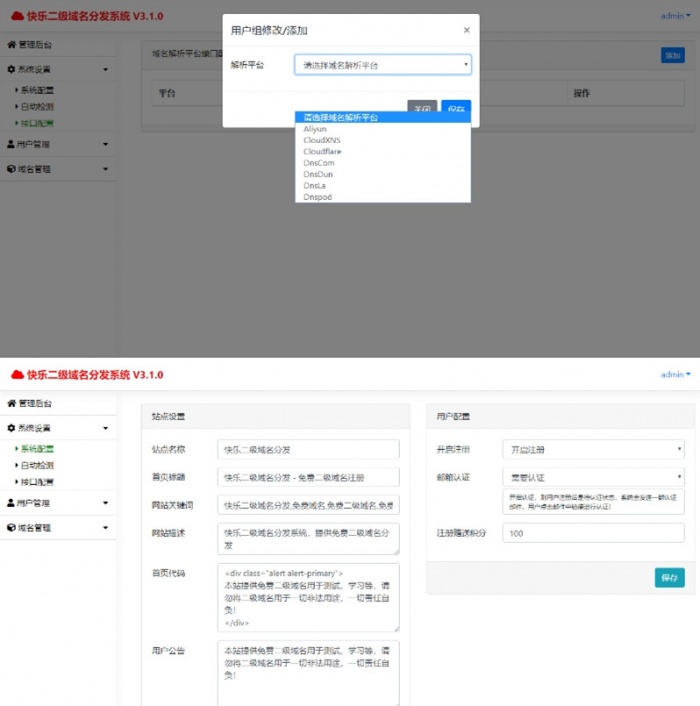Click the 解析平台 label in dialog
Image resolution: width=700 pixels, height=706 pixels.
pyautogui.click(x=247, y=65)
